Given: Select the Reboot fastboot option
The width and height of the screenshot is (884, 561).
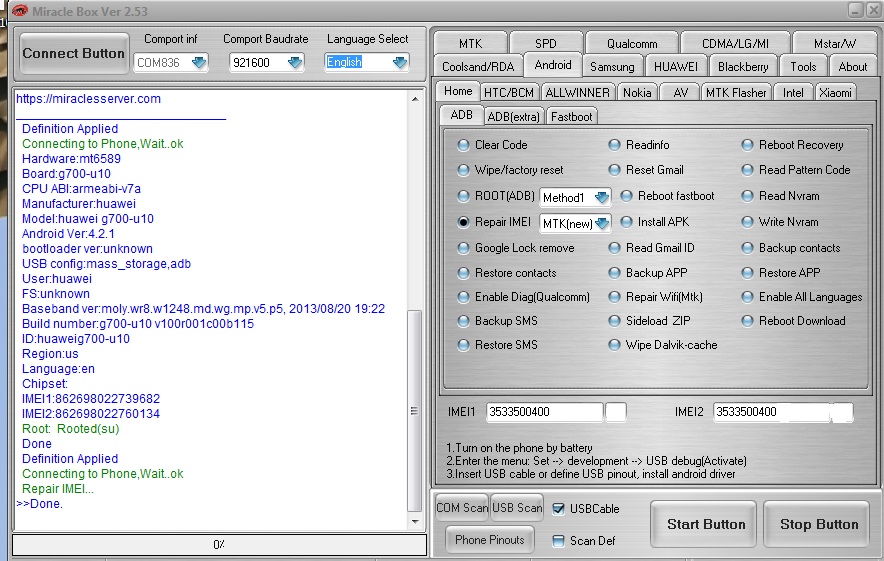Looking at the screenshot, I should click(x=626, y=196).
